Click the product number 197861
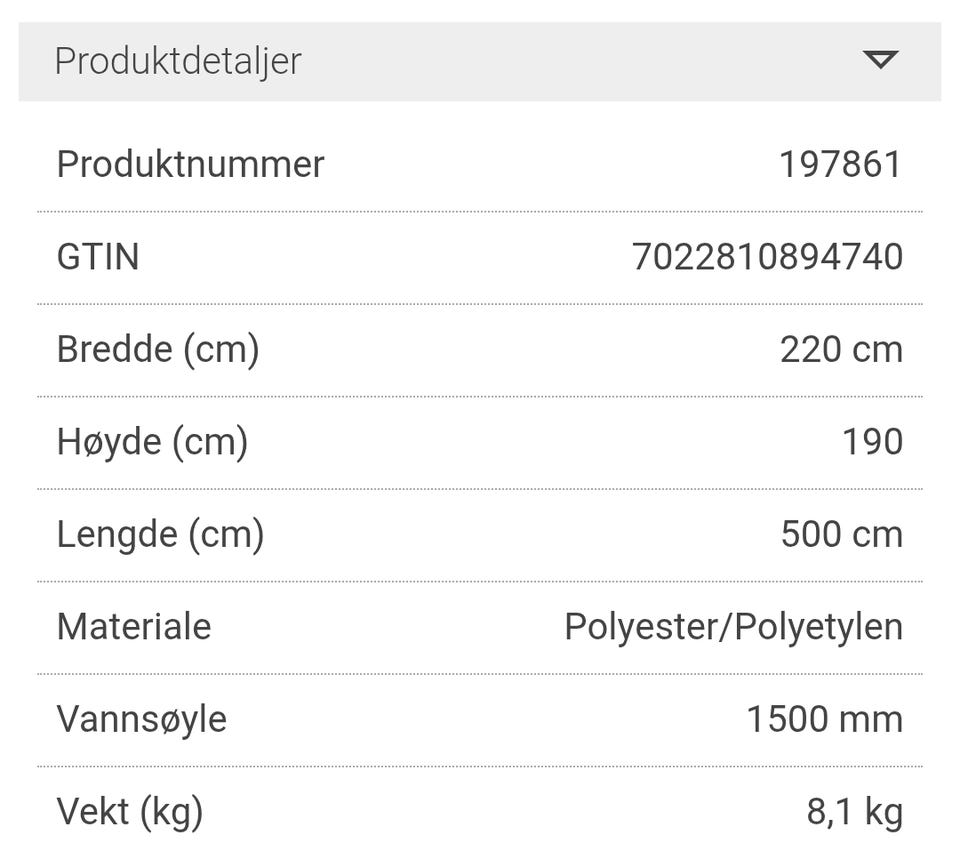This screenshot has width=960, height=851. tap(840, 164)
